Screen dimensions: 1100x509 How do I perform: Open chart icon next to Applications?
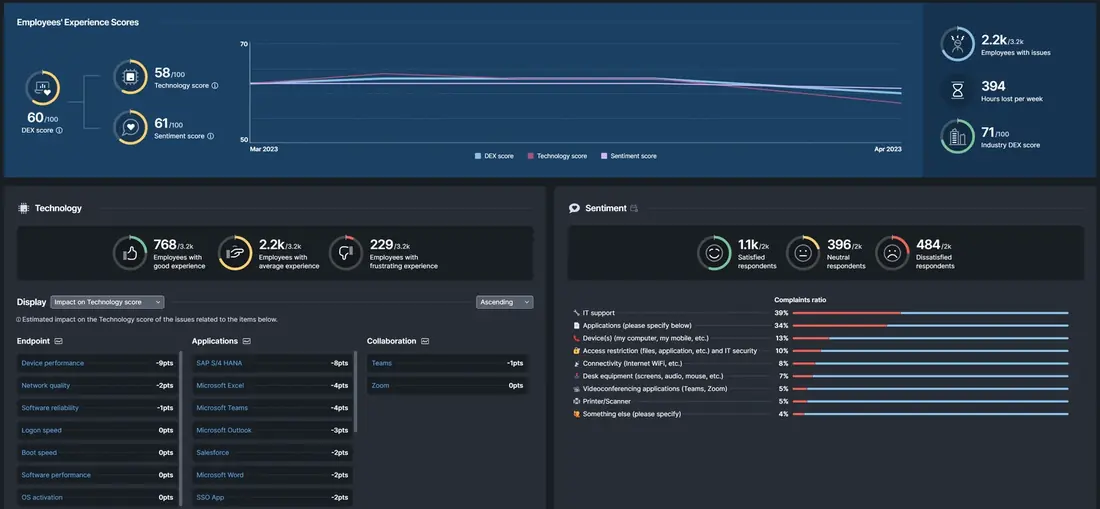pyautogui.click(x=247, y=341)
